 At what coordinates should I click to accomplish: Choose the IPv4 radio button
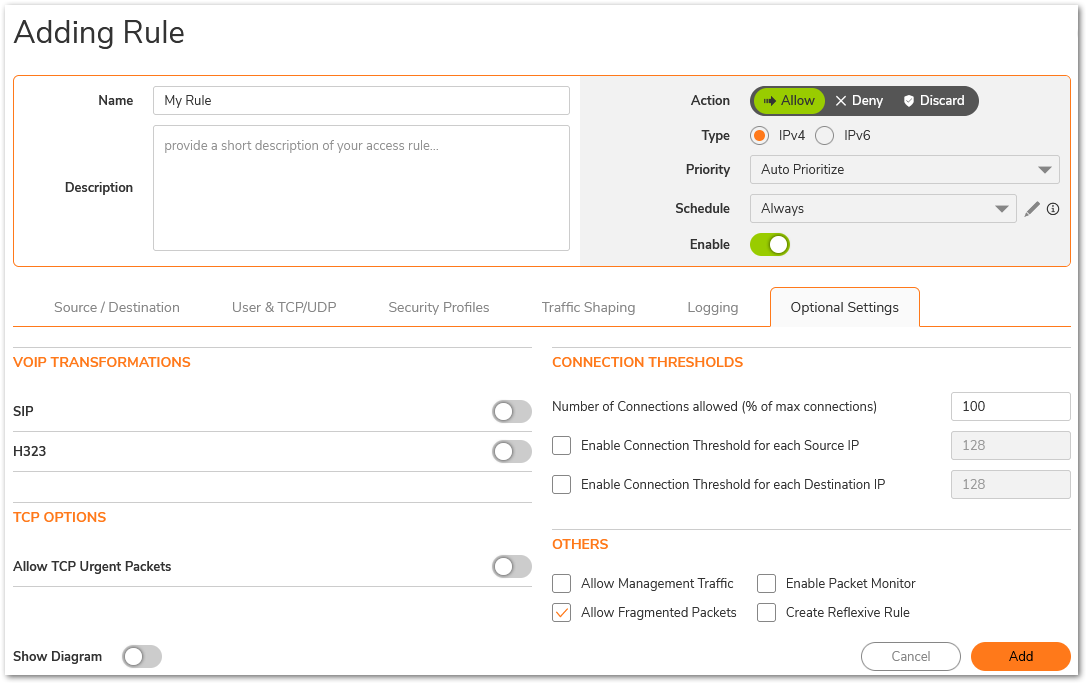[759, 135]
